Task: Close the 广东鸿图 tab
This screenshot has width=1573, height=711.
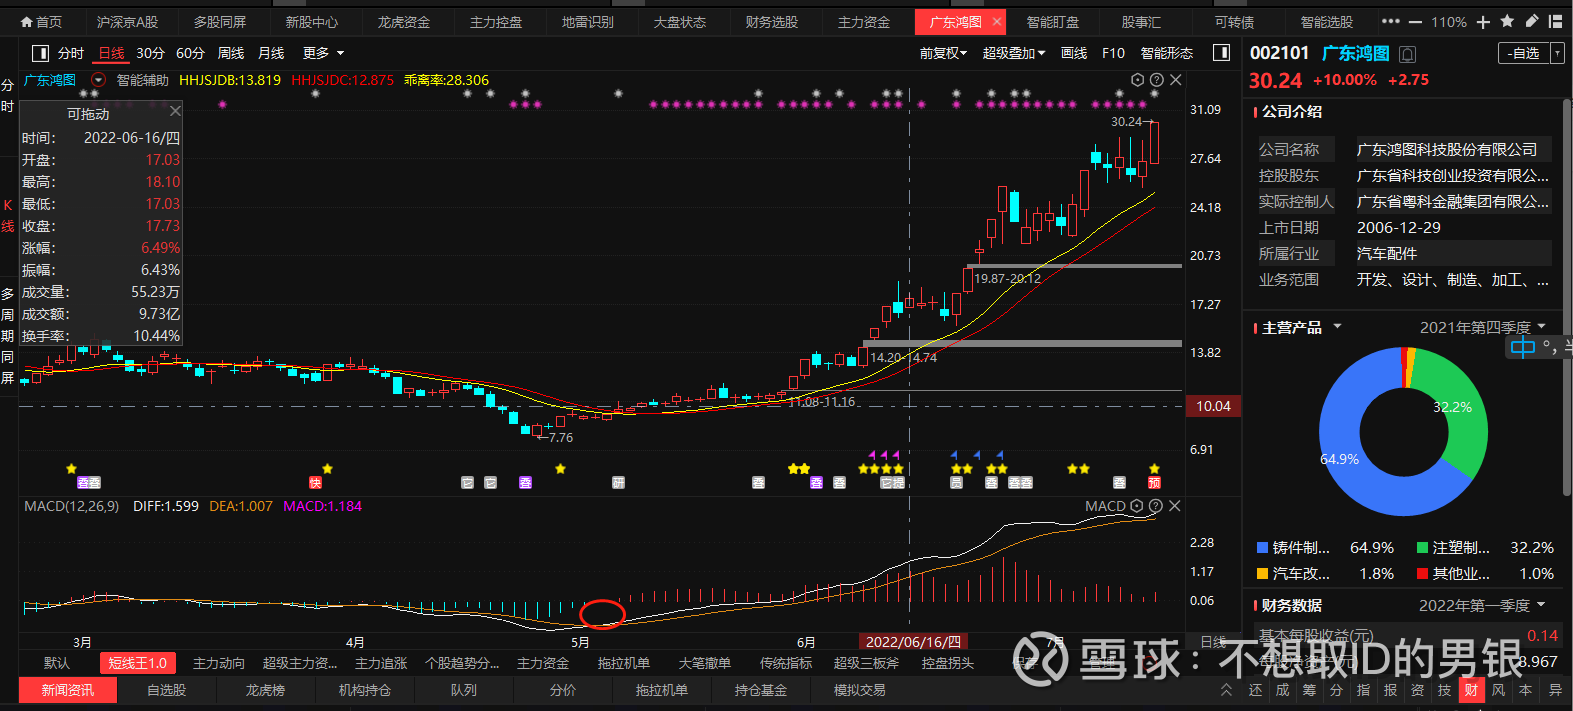Action: [997, 22]
